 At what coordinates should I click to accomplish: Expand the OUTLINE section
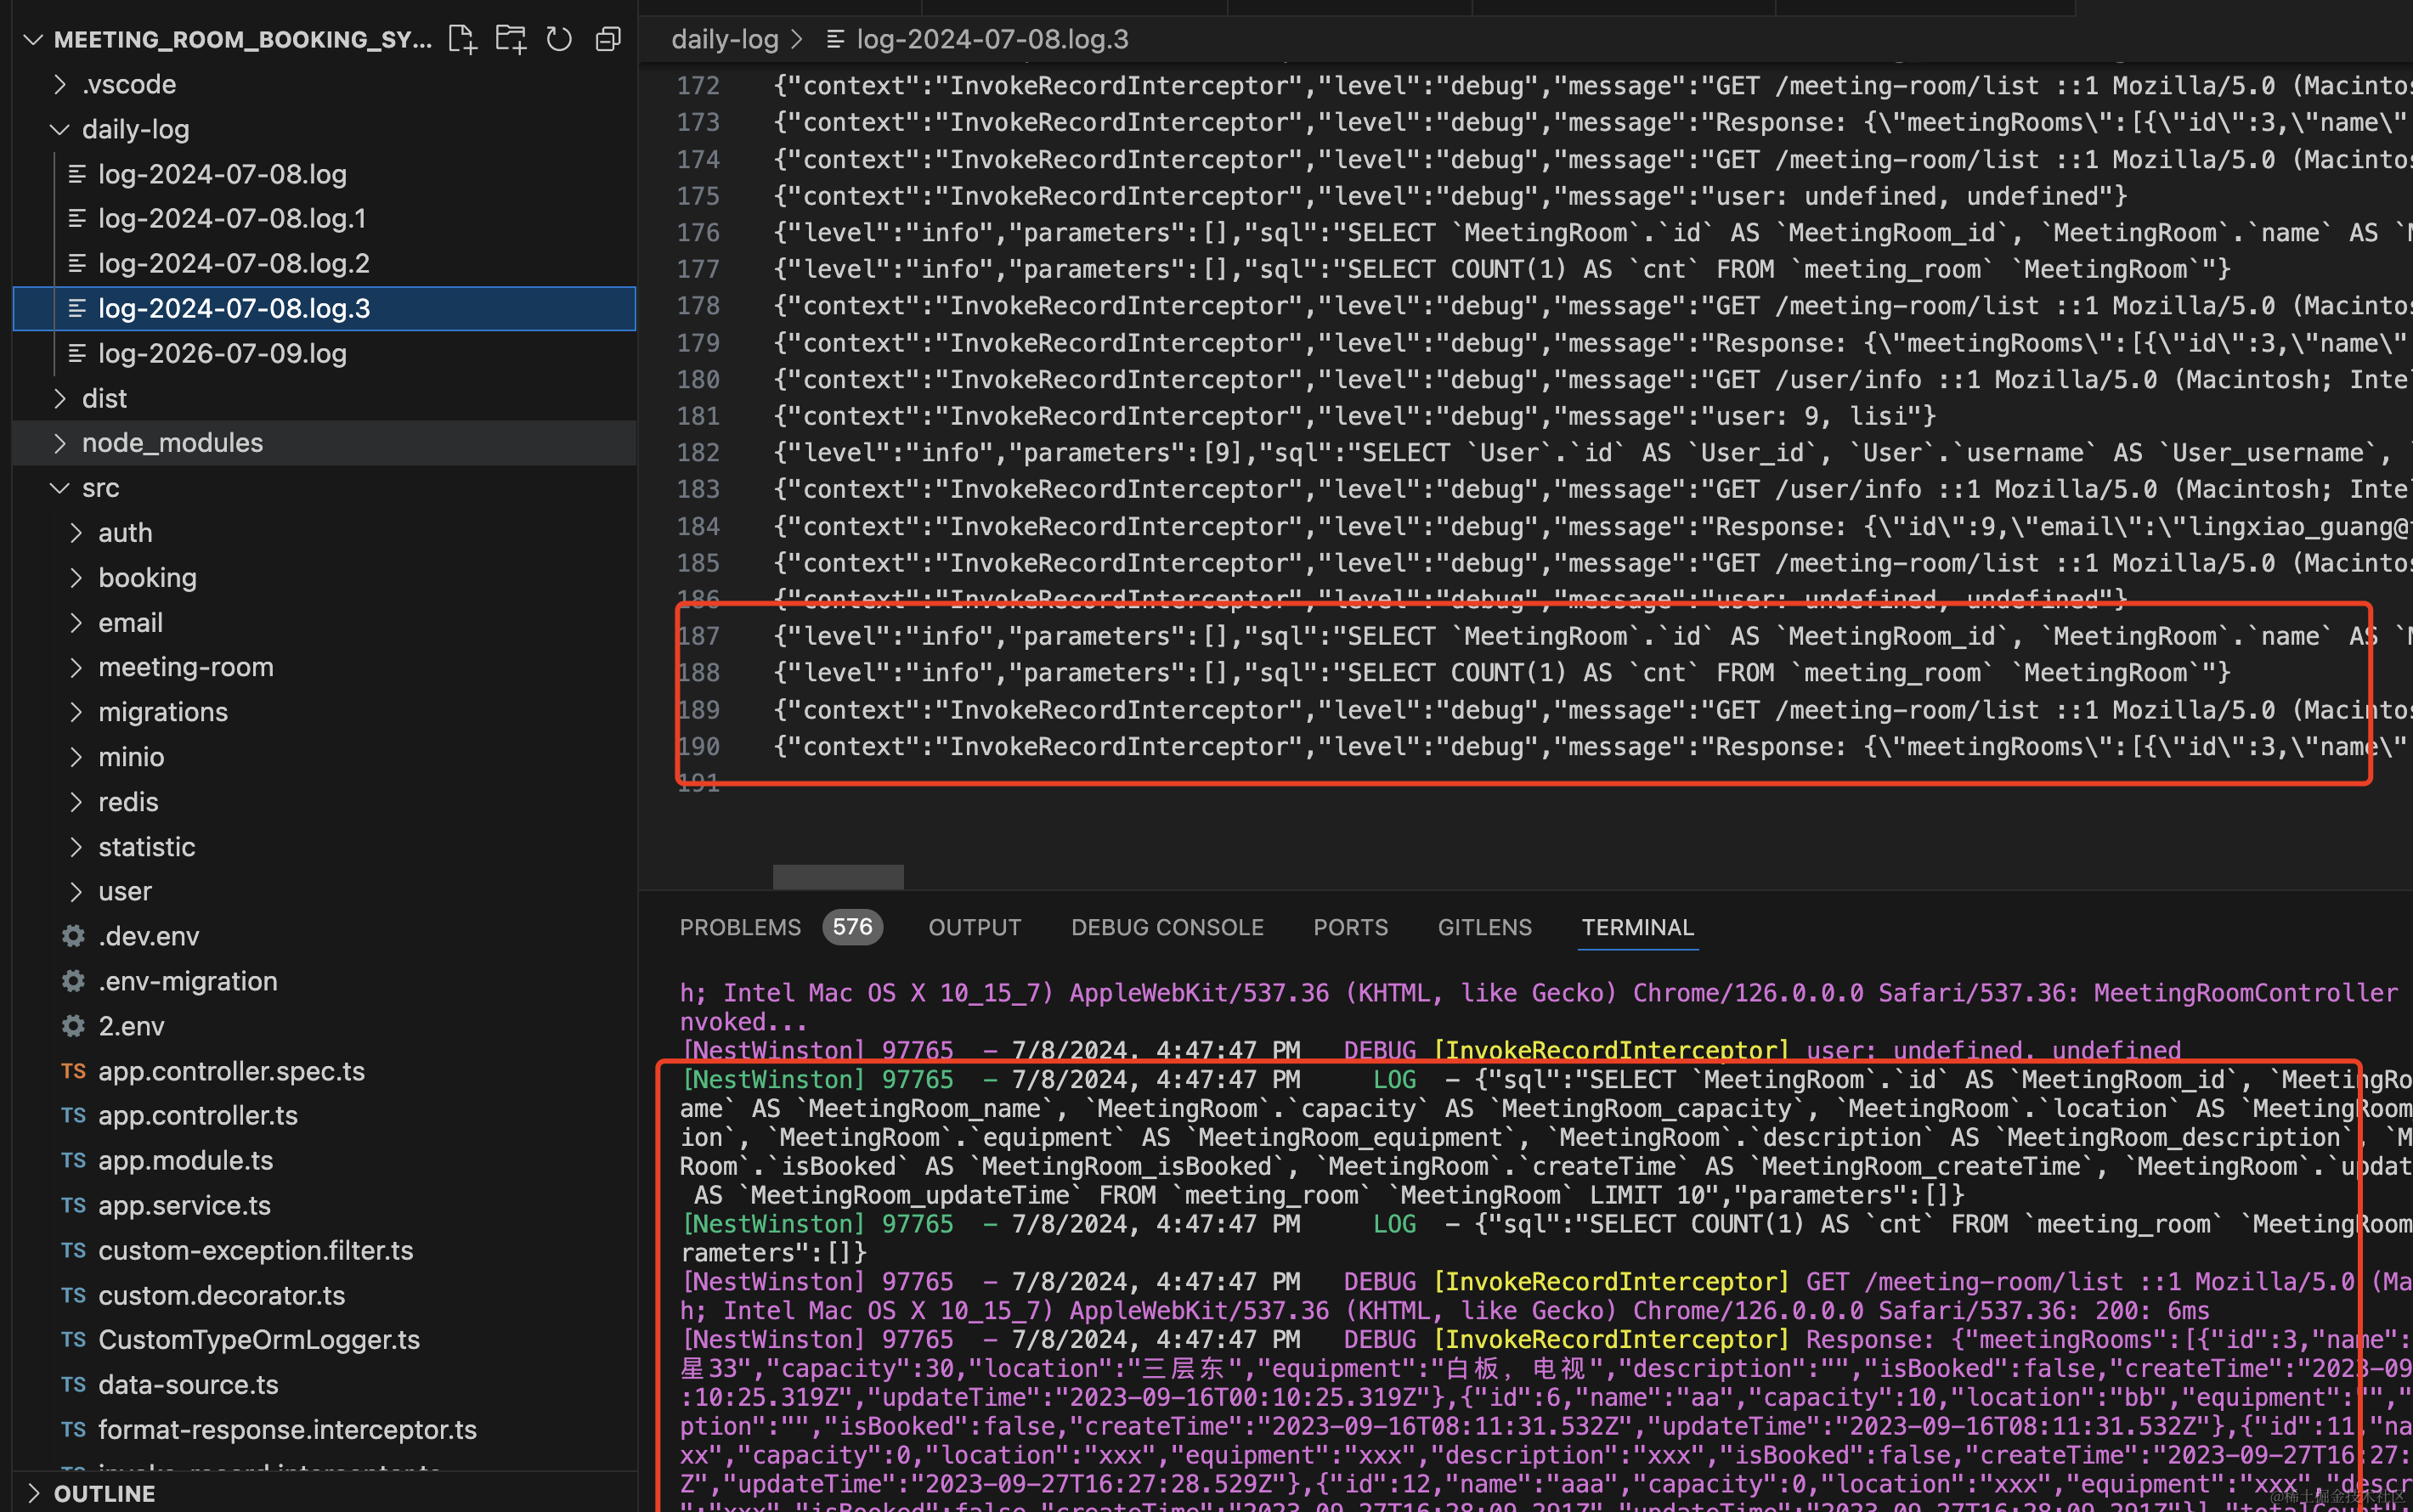[x=33, y=1493]
